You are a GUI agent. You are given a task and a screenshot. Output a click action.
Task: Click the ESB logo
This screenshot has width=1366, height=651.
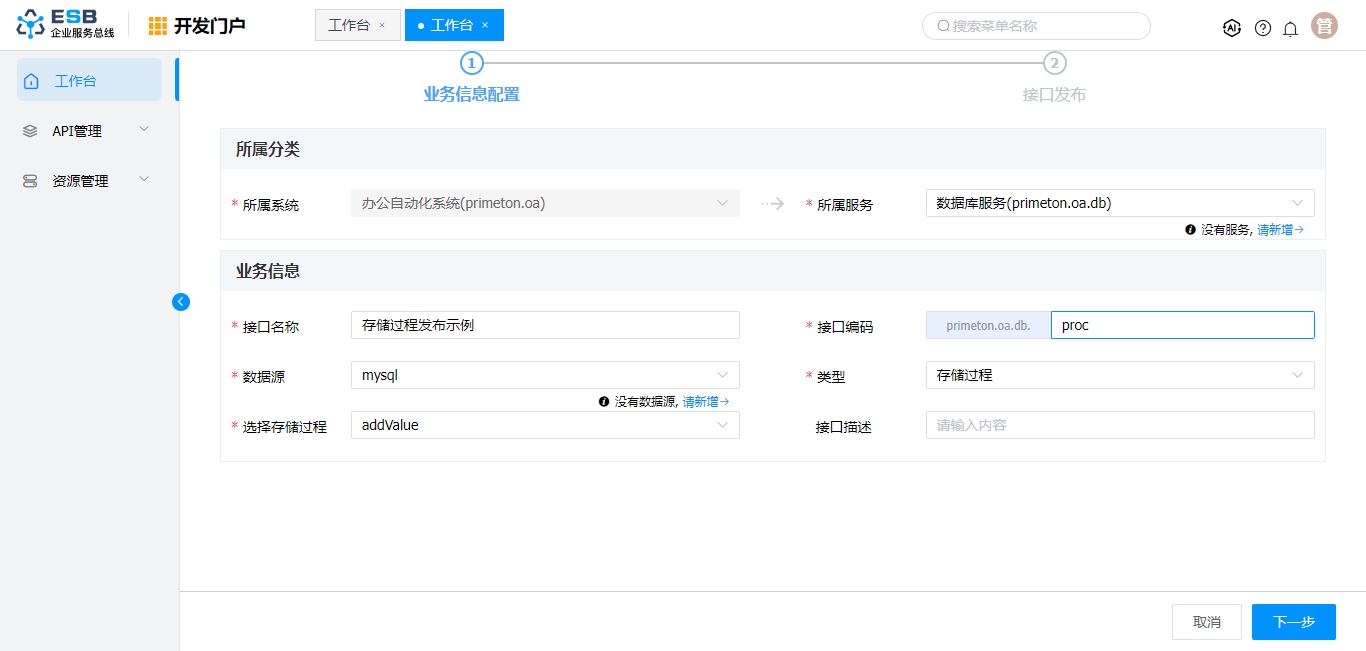coord(66,25)
